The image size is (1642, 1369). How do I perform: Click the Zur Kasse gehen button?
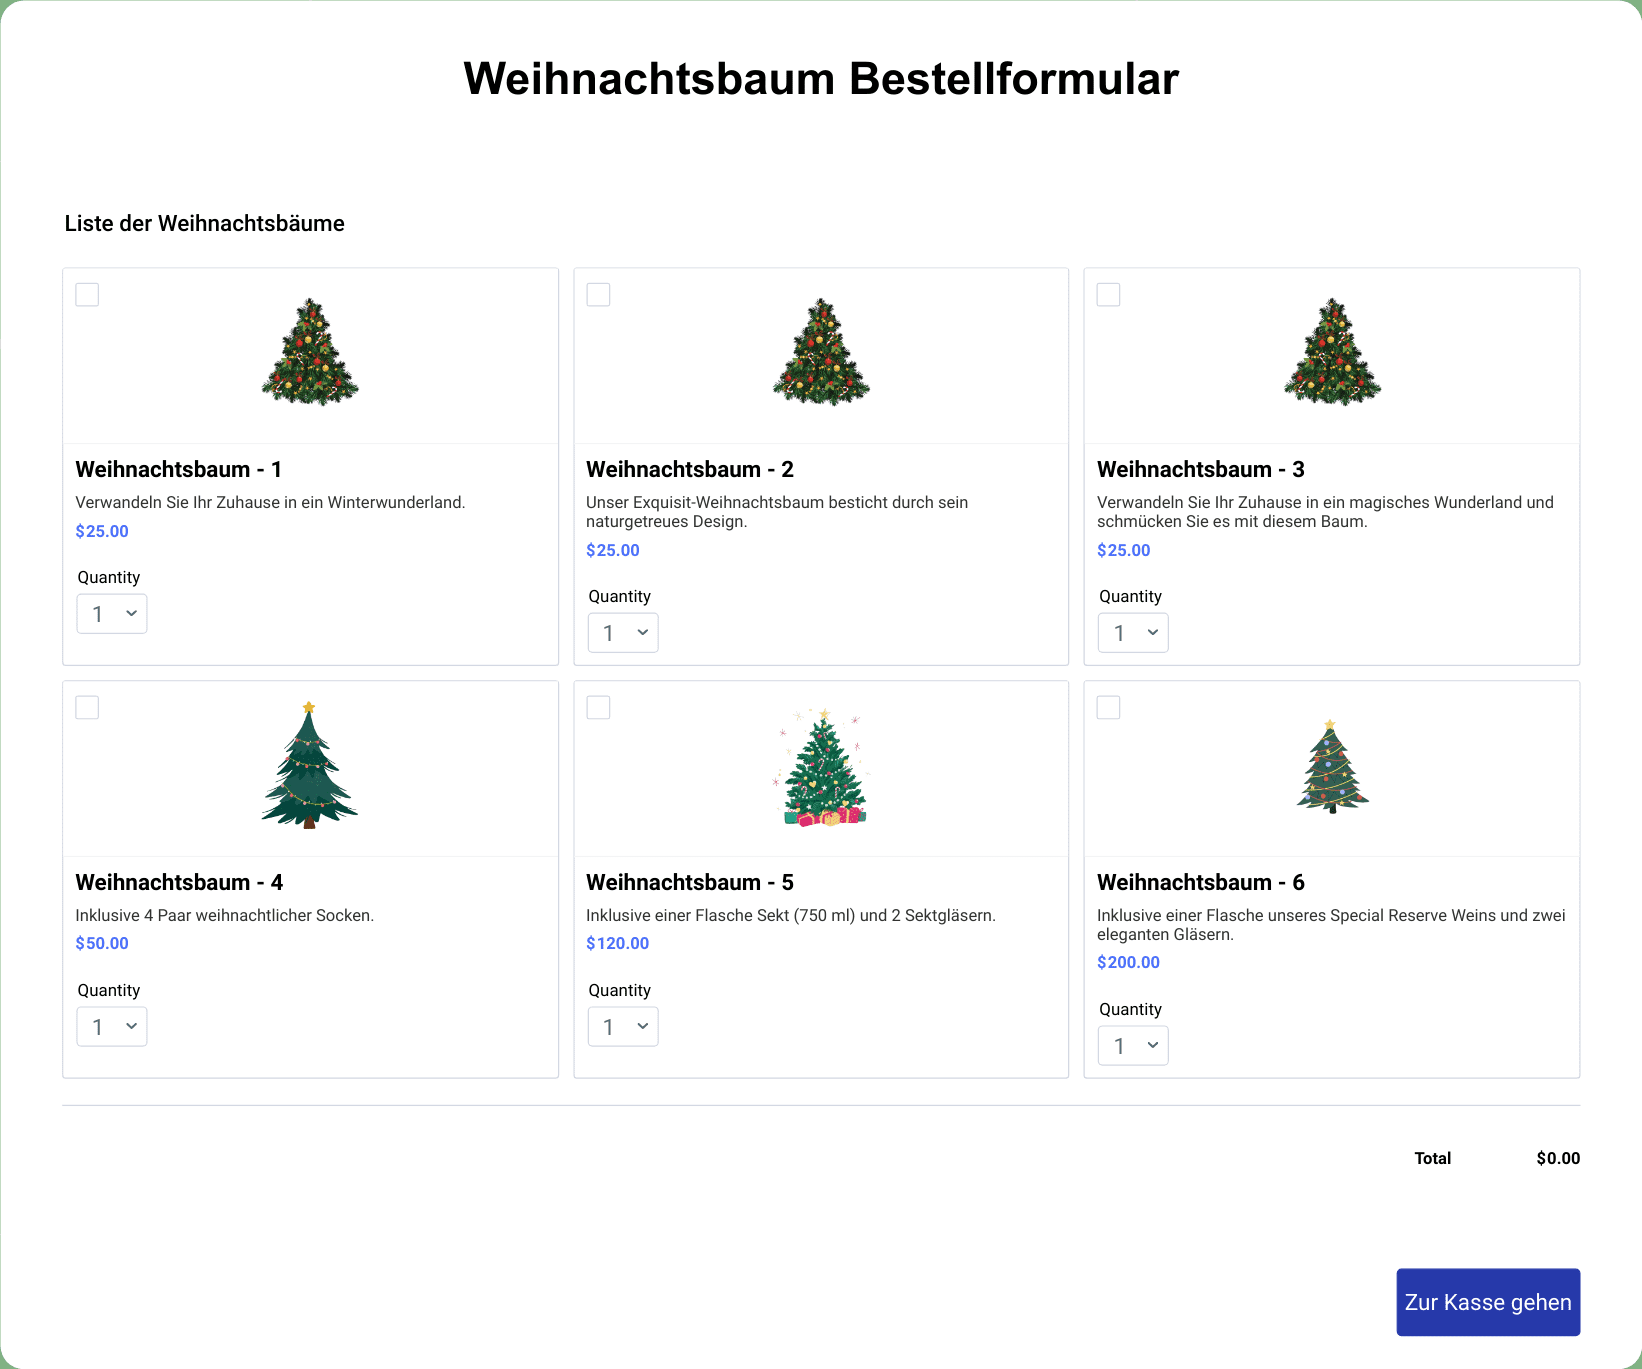pos(1488,1302)
